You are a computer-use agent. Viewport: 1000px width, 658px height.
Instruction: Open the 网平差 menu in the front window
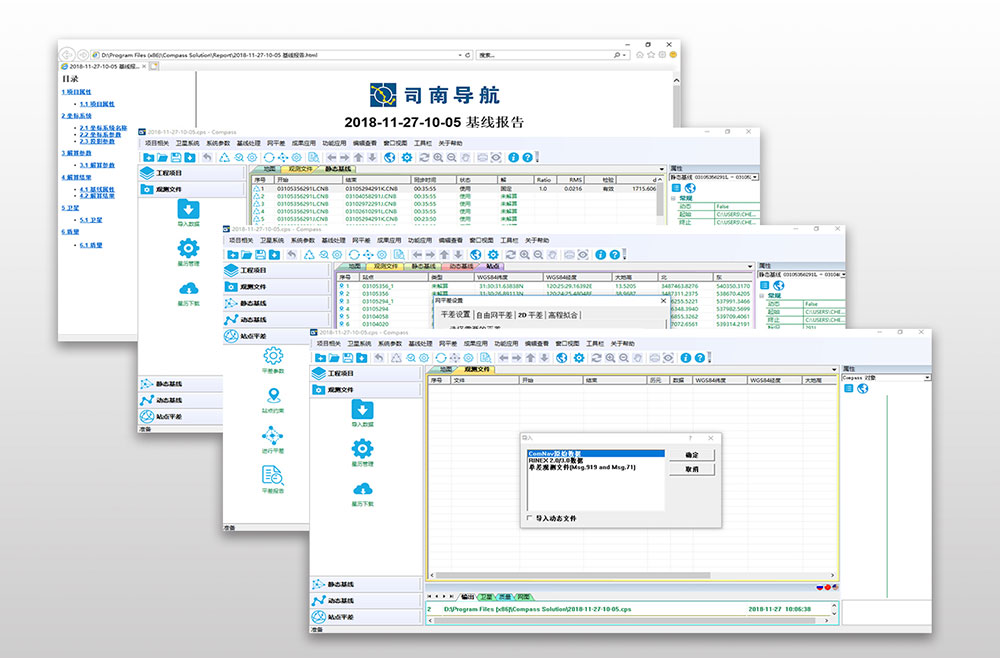click(x=447, y=344)
